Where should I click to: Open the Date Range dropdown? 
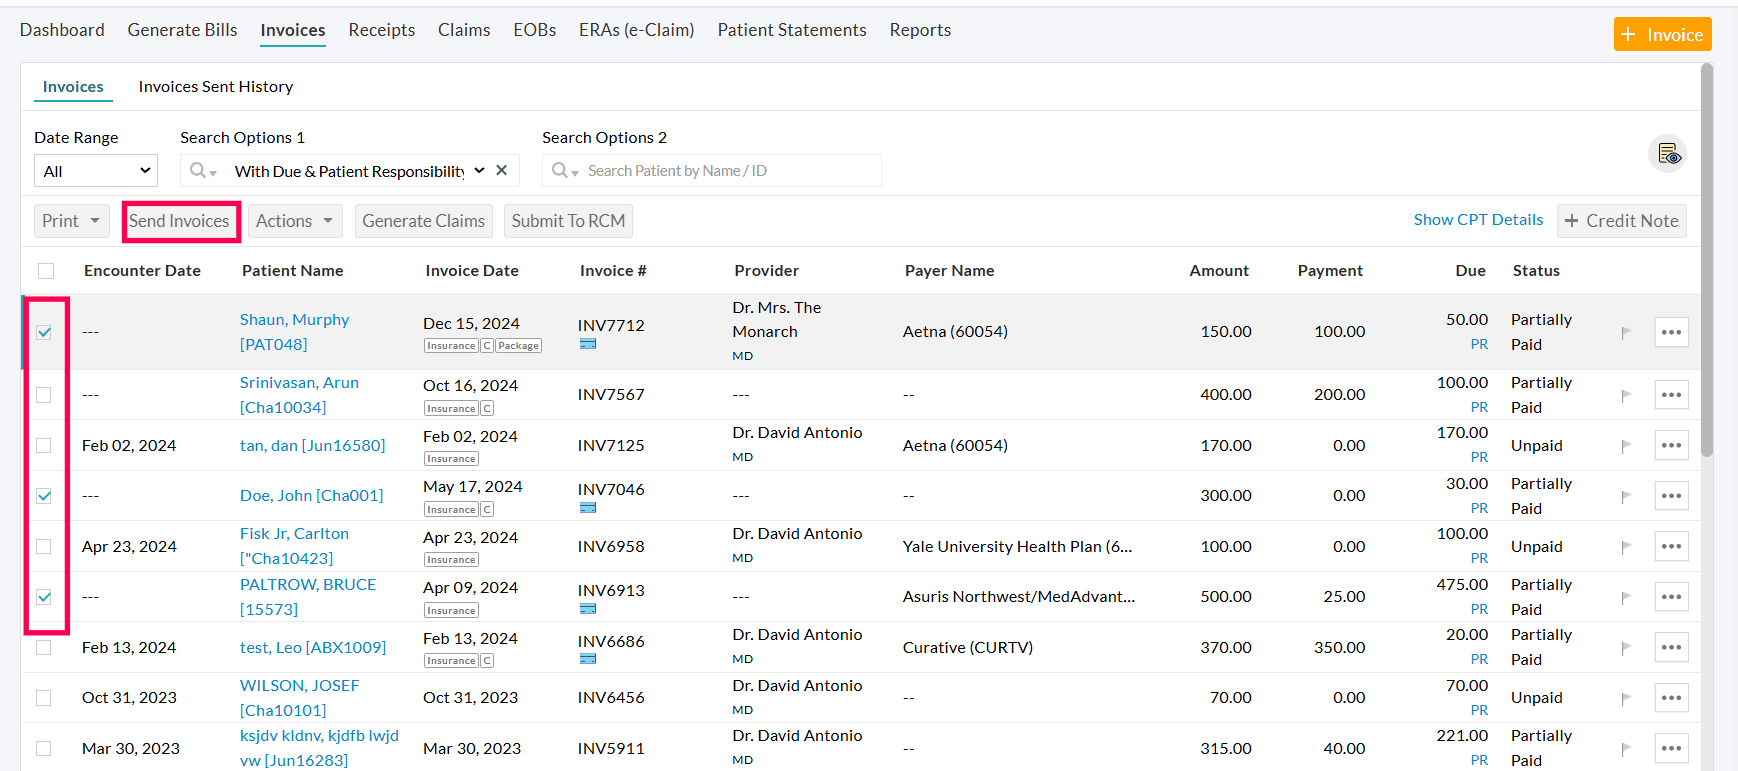tap(96, 171)
